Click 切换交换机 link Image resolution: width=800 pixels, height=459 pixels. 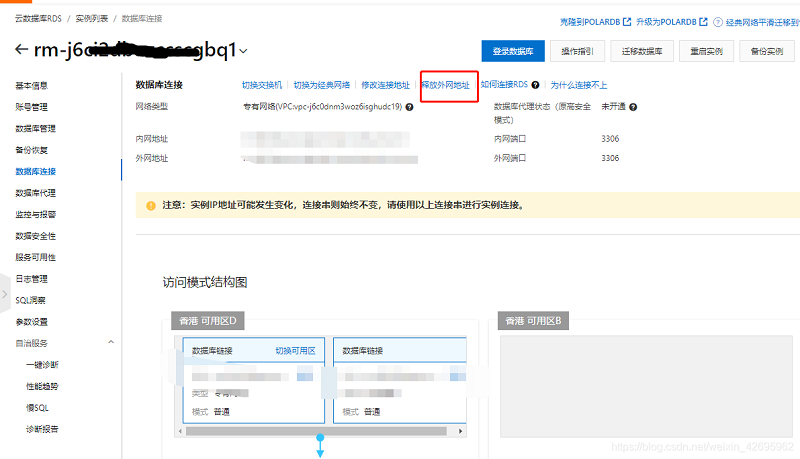[x=262, y=85]
